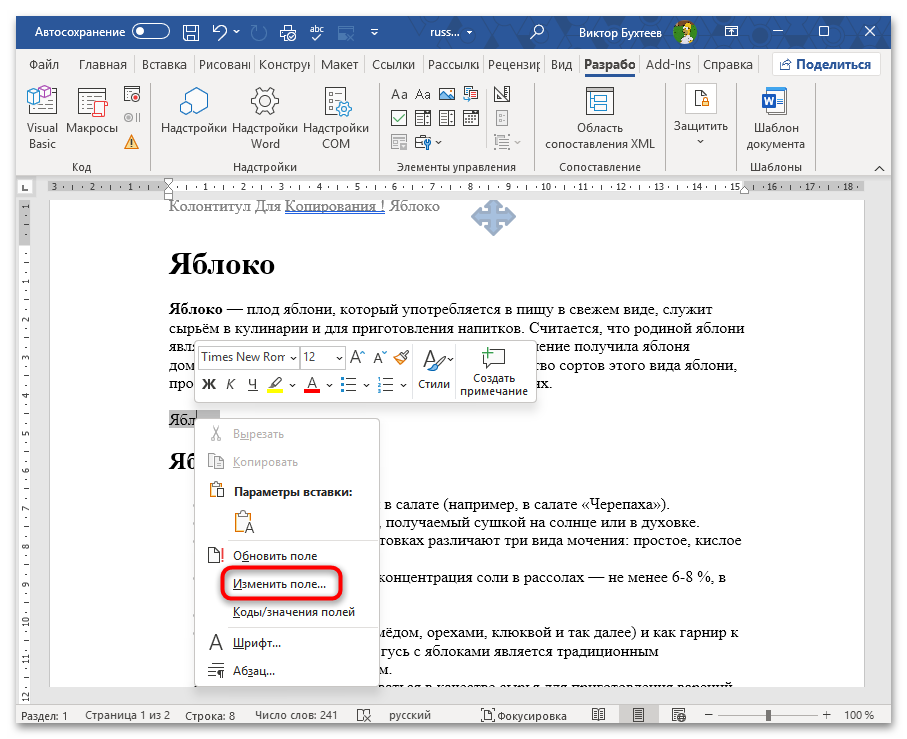Apply the format painter brush in mini toolbar
The image size is (907, 739).
coord(401,357)
